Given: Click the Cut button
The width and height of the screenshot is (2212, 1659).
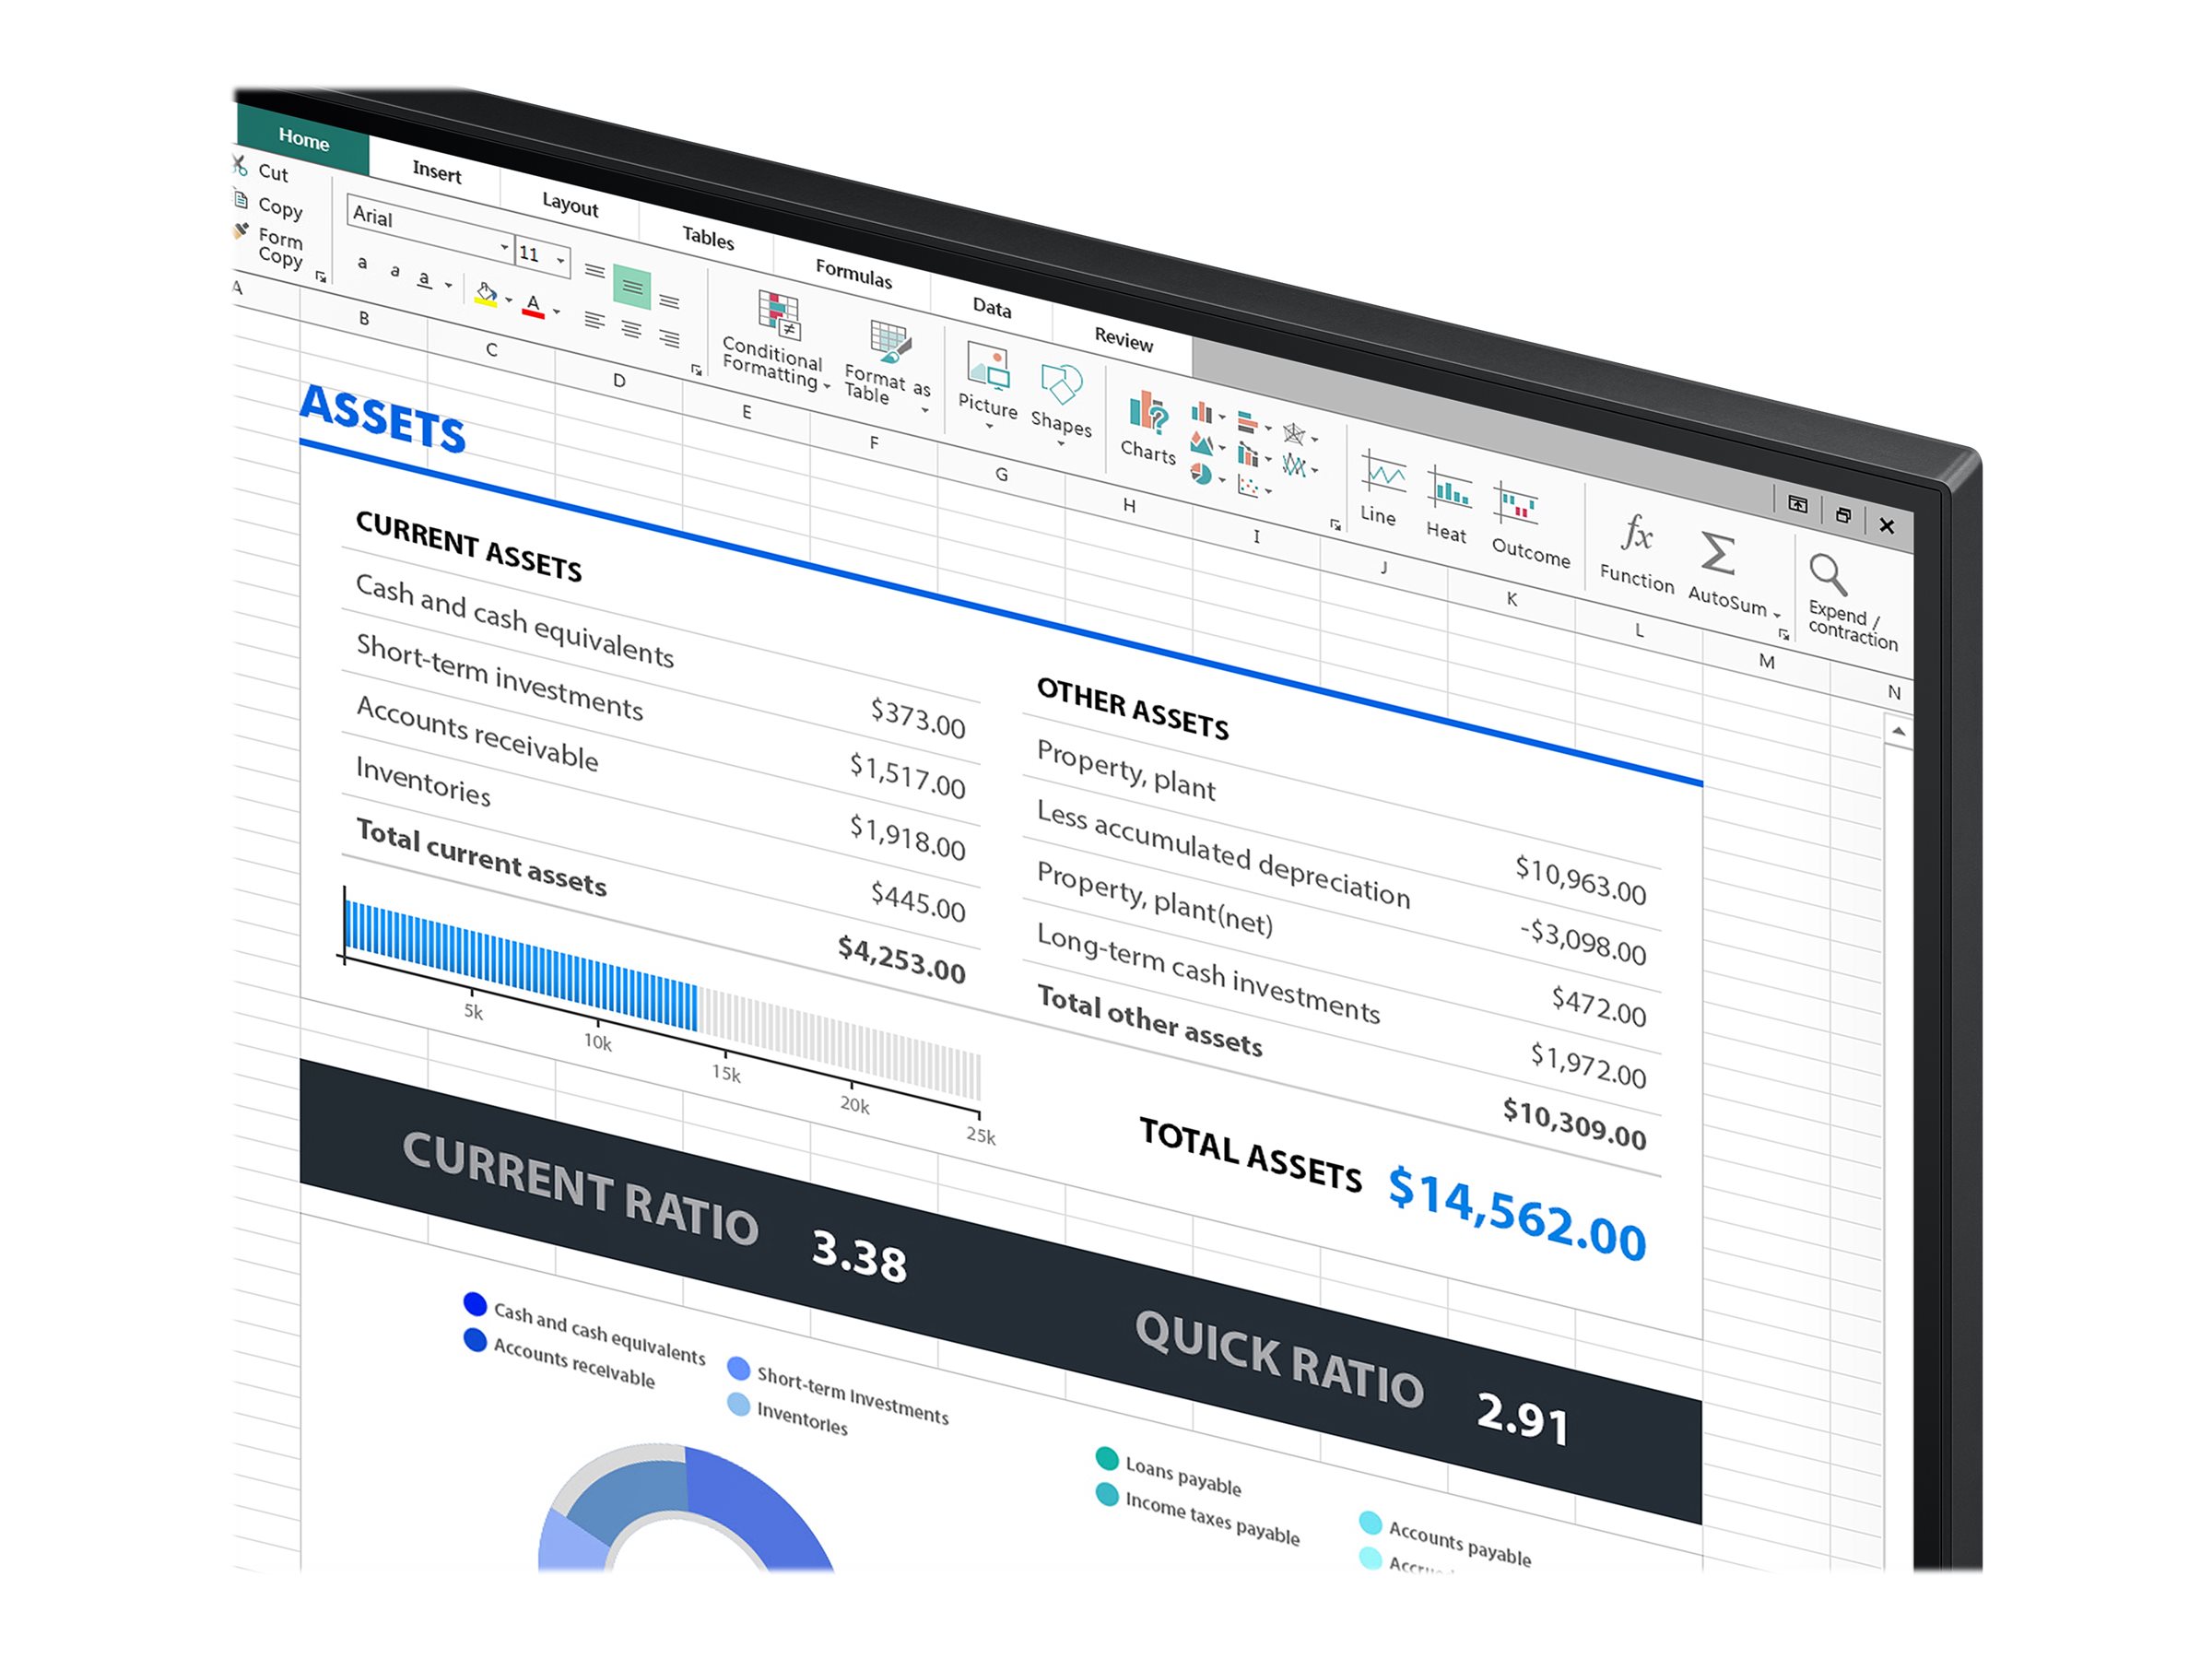Looking at the screenshot, I should 271,172.
